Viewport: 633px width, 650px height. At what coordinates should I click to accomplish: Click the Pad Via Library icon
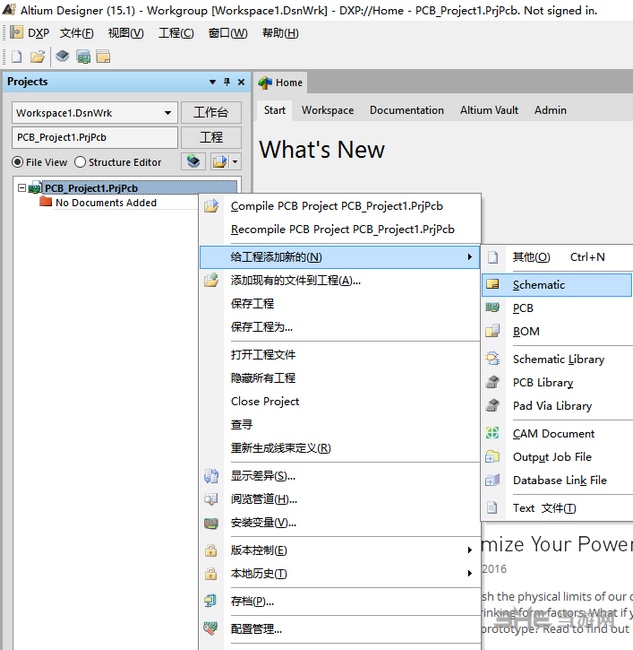pos(492,405)
